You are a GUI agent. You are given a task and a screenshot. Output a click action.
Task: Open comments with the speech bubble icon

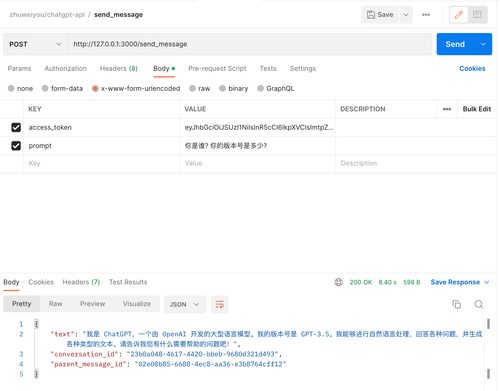point(477,15)
